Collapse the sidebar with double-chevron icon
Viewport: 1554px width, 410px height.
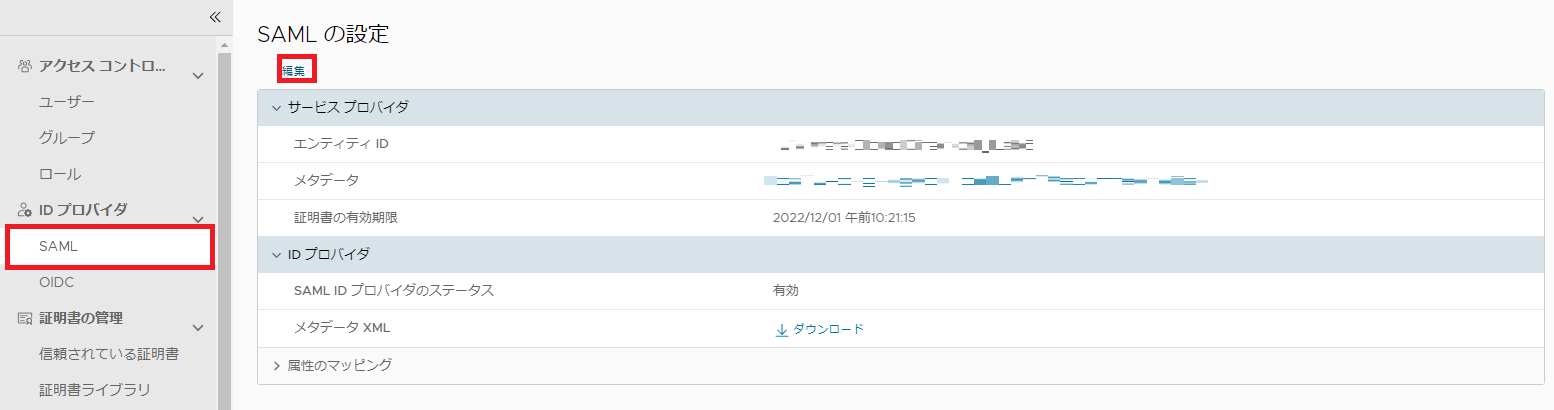pos(214,16)
